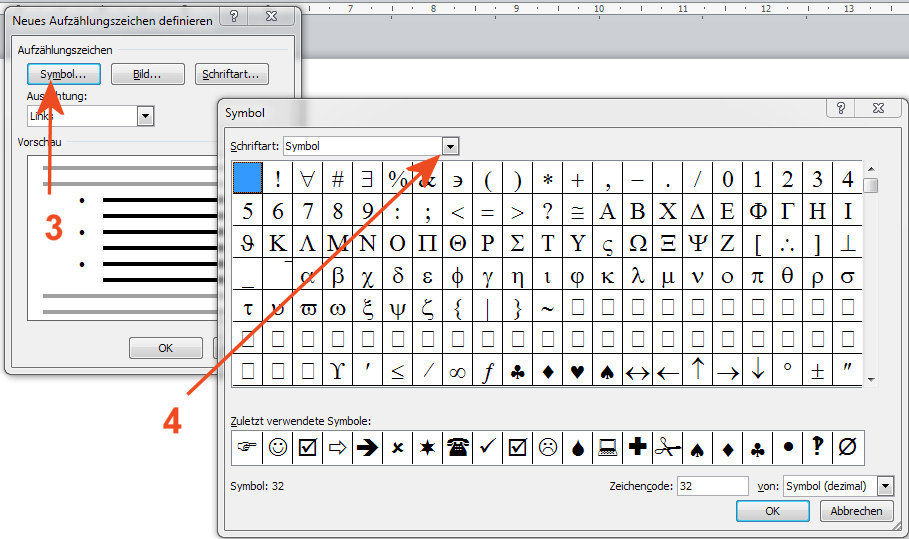This screenshot has width=909, height=539.
Task: Choose the telephone symbol in recent symbols
Action: (x=457, y=448)
